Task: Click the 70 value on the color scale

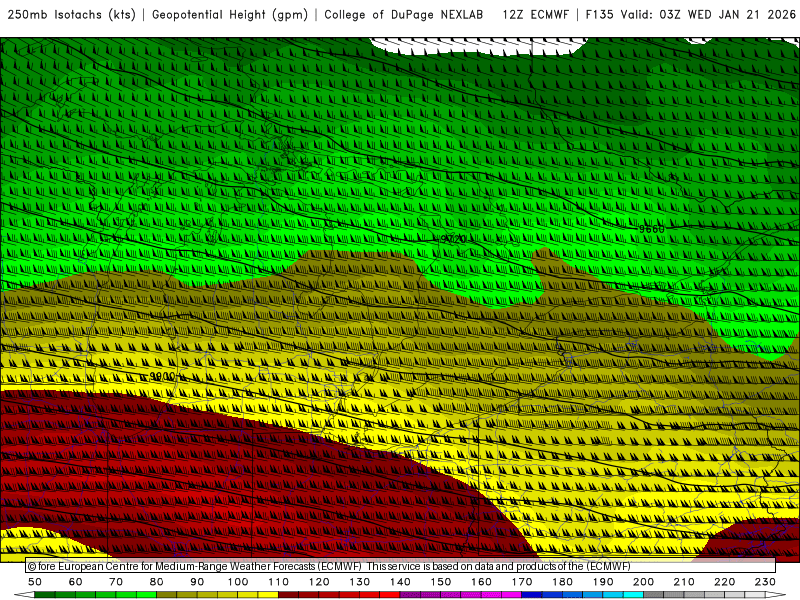Action: [116, 582]
